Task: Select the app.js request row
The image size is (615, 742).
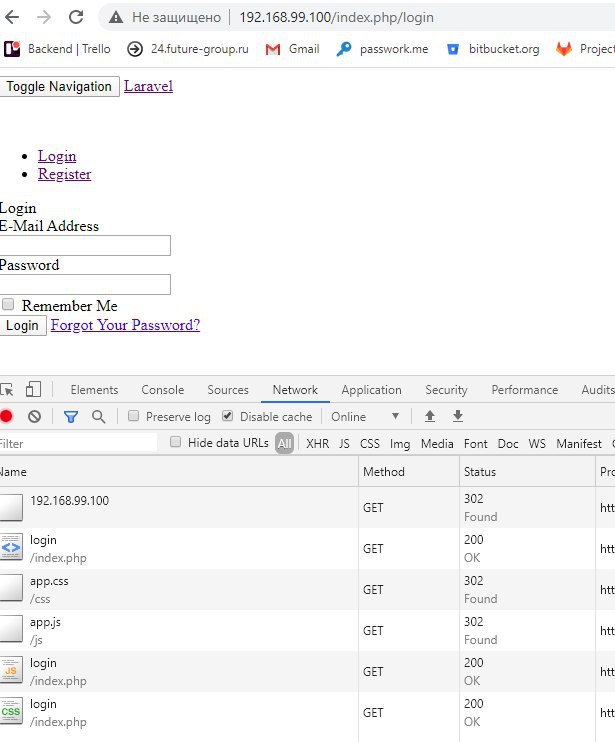Action: point(308,631)
